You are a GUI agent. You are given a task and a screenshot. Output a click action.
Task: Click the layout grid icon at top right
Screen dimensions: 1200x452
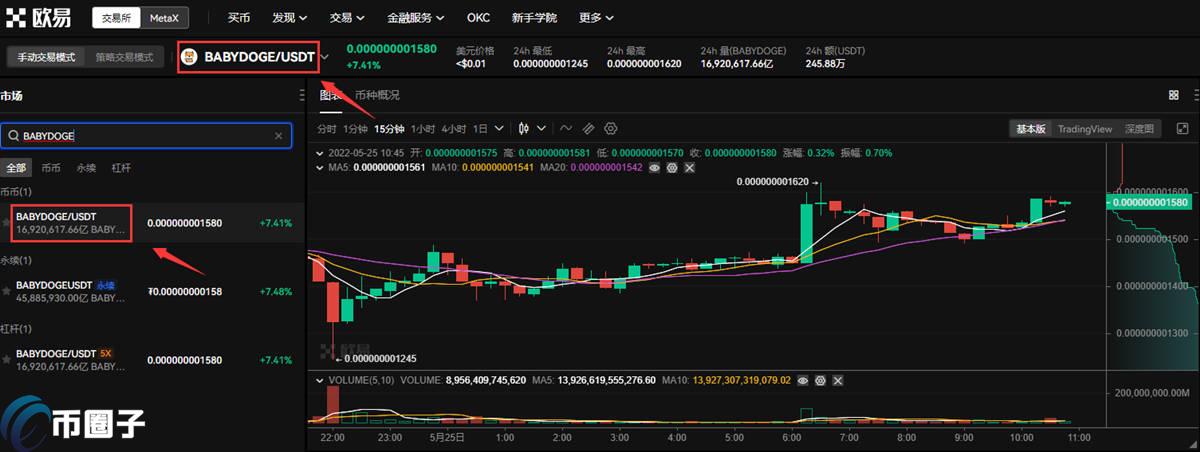(1173, 95)
